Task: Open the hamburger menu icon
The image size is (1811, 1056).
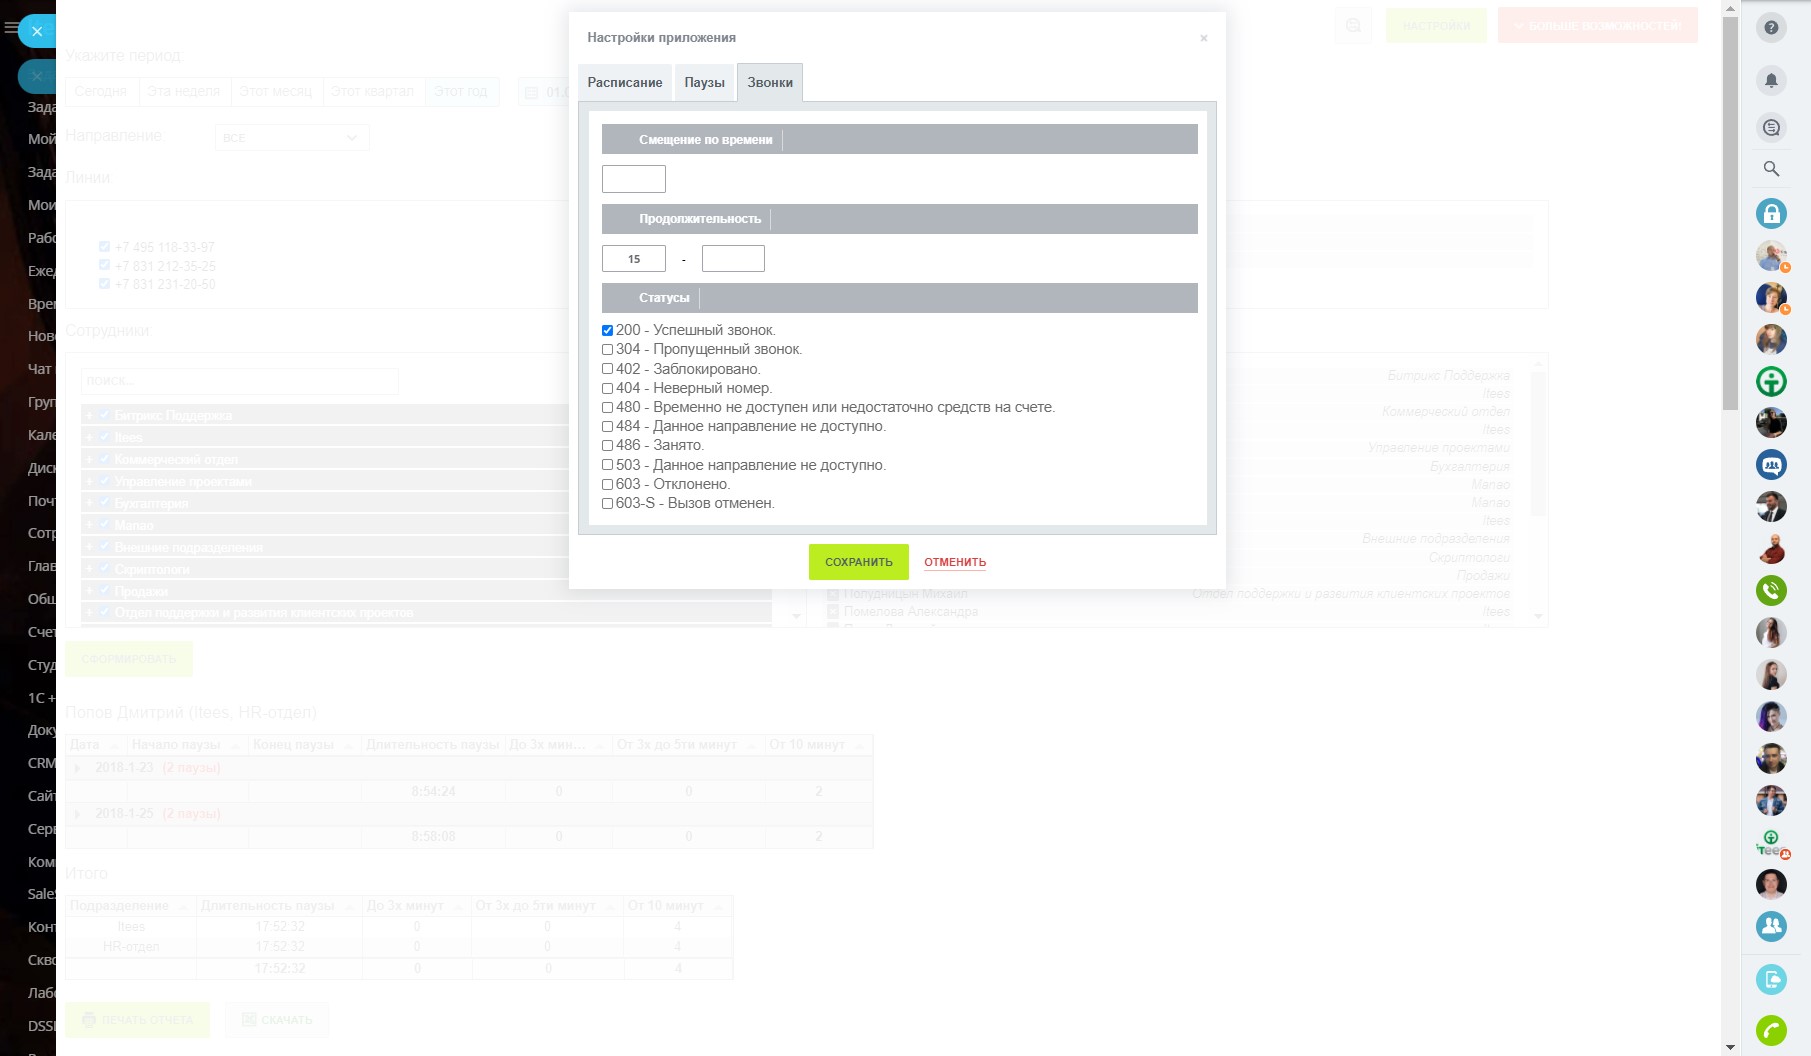Action: (11, 28)
